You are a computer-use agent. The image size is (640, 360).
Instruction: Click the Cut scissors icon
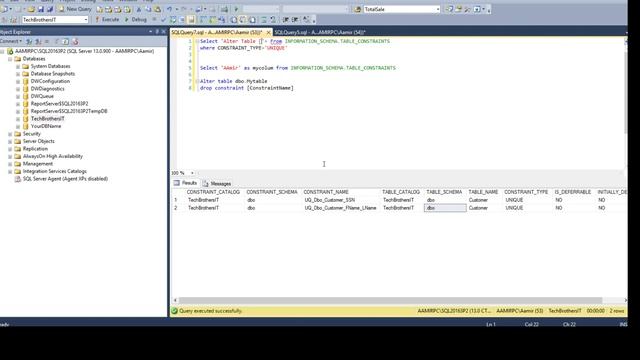(139, 9)
